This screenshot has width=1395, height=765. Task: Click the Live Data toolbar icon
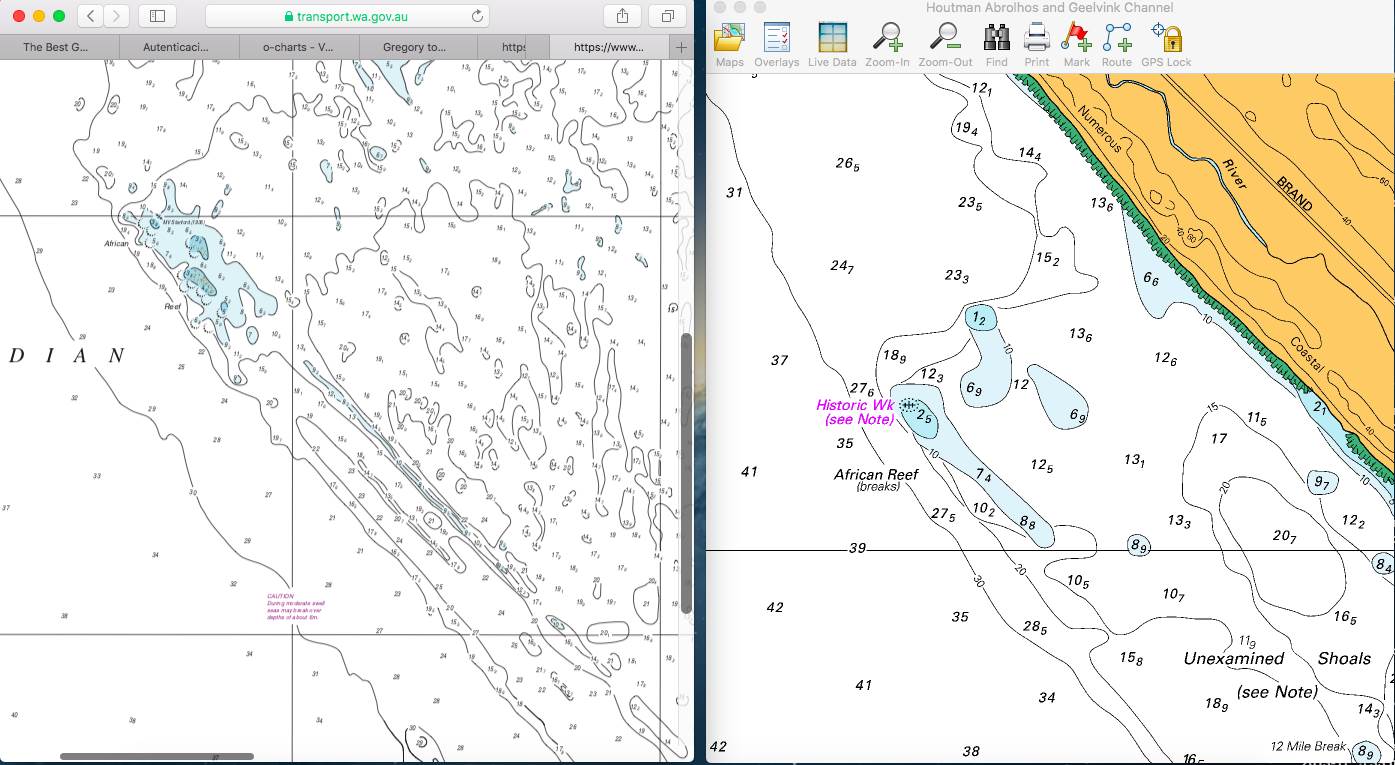point(832,39)
